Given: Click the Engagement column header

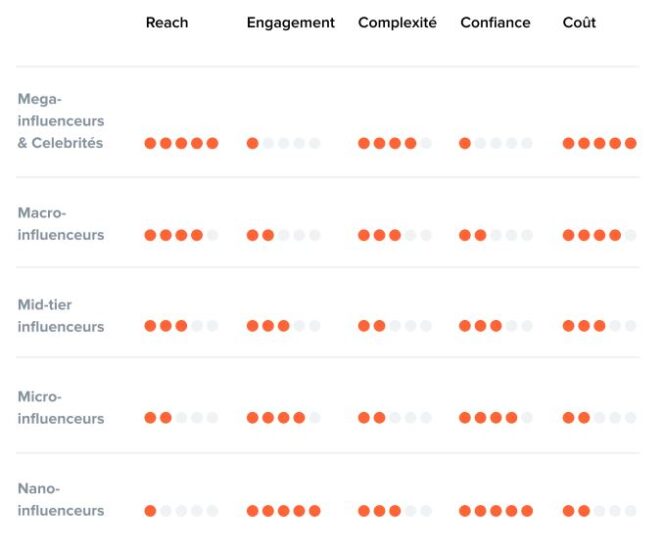Looking at the screenshot, I should (x=290, y=22).
